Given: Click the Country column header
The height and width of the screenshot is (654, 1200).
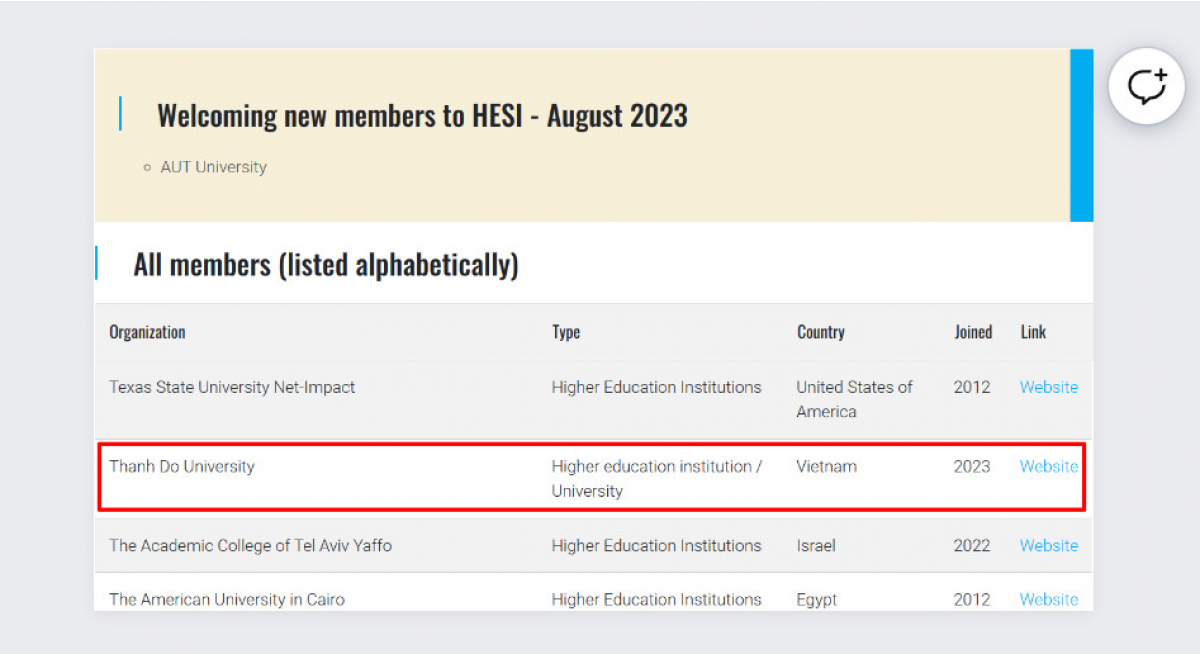Looking at the screenshot, I should (821, 332).
